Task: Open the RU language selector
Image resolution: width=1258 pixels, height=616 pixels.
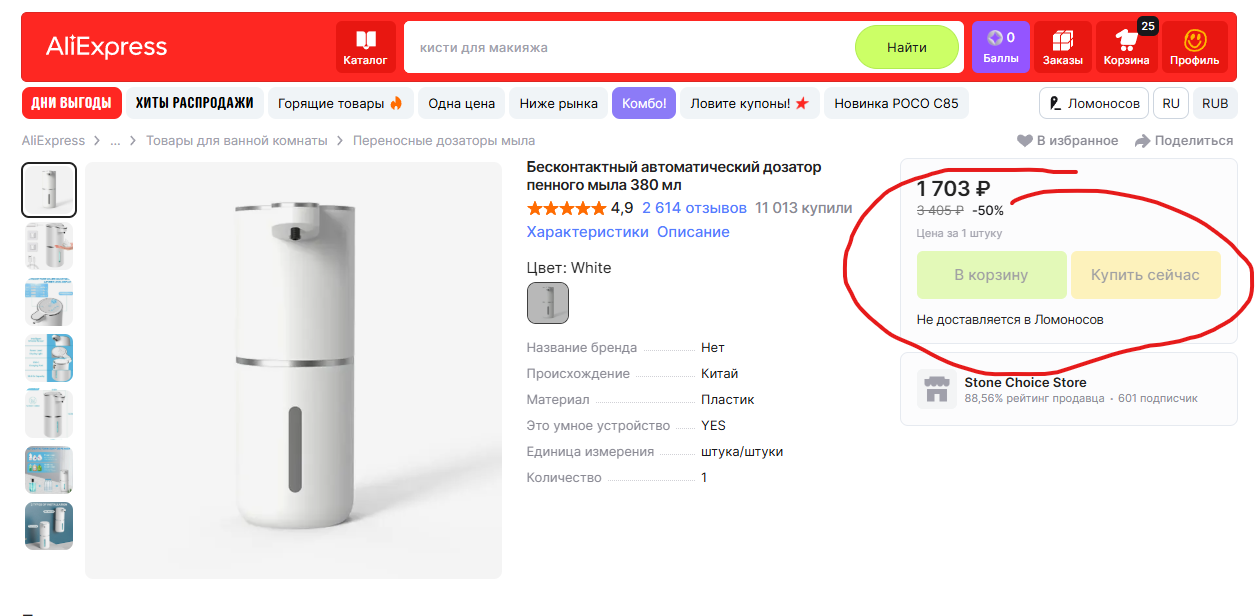Action: (1171, 103)
